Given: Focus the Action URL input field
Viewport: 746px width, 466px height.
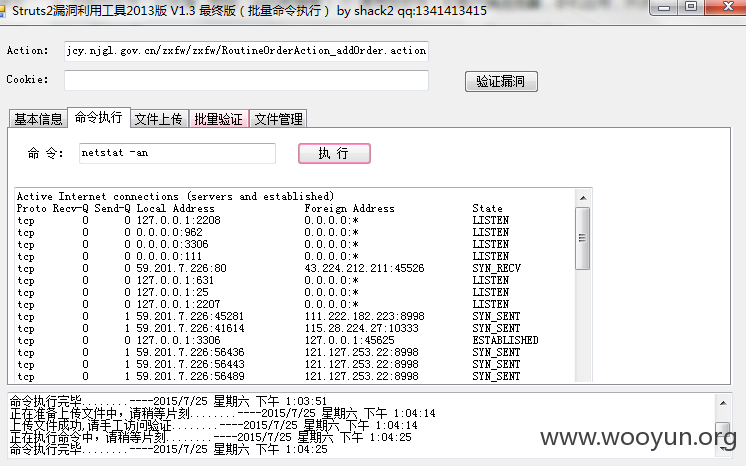Looking at the screenshot, I should 246,51.
